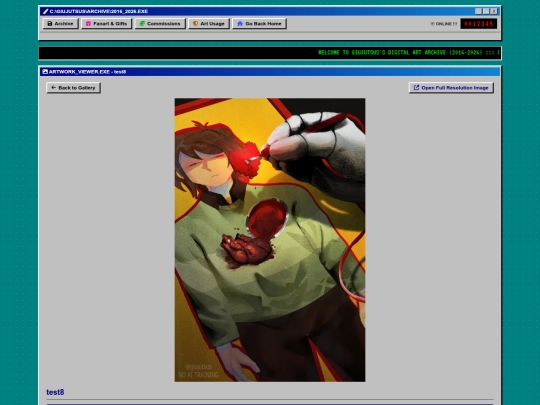
Task: Maximize the archive window
Action: (486, 11)
